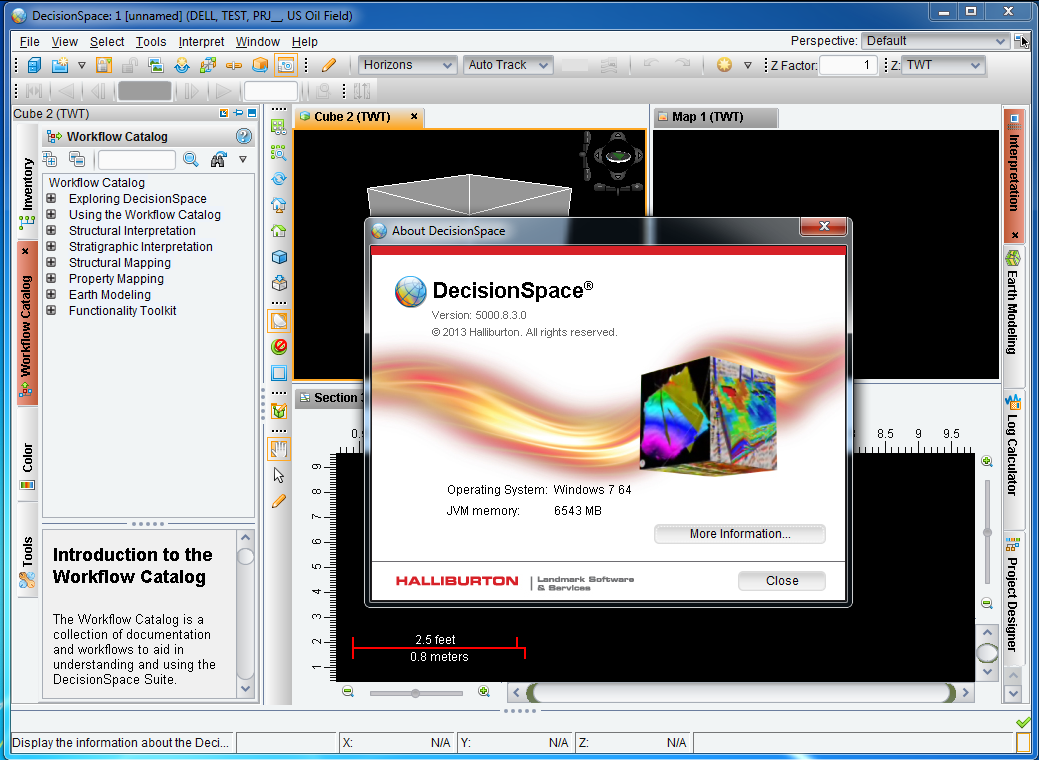The image size is (1039, 760).
Task: Click Expand All icon in Workflow Catalog
Action: (50, 159)
